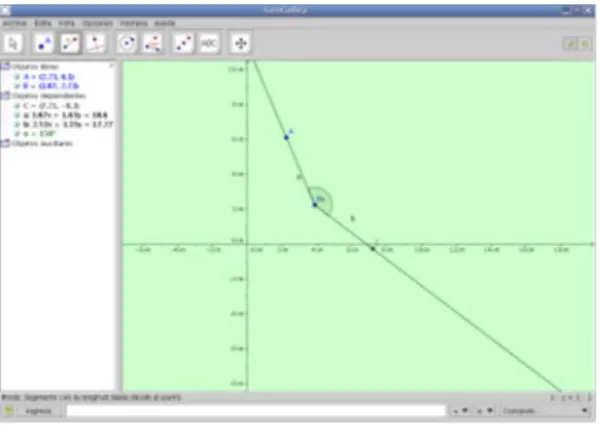The height and width of the screenshot is (427, 599).
Task: Click the Ingreso label button
Action: (x=38, y=411)
